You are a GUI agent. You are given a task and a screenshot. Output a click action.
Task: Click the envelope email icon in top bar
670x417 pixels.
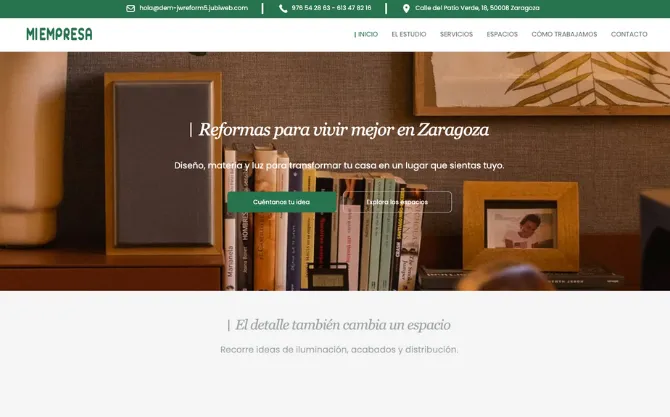click(130, 9)
